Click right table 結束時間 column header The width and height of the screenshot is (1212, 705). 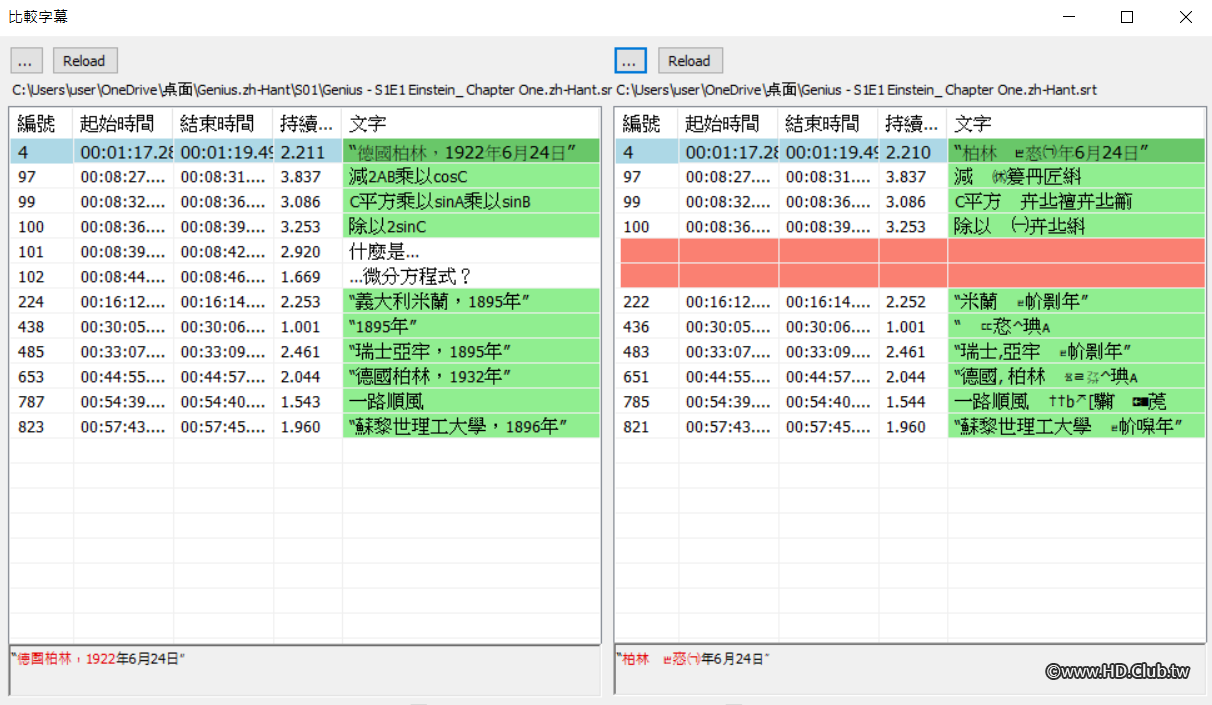(x=828, y=124)
